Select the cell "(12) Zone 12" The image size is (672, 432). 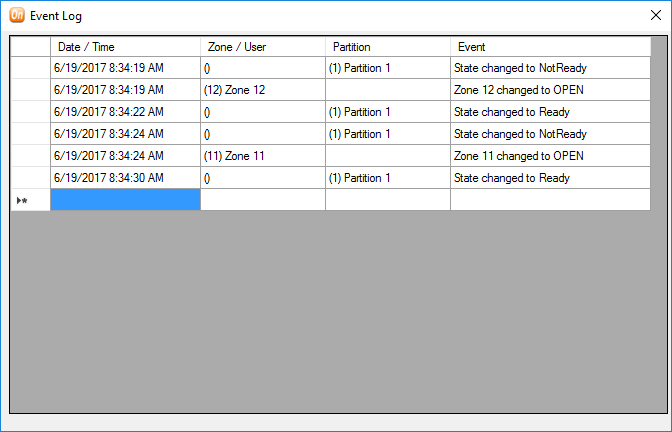(x=263, y=90)
